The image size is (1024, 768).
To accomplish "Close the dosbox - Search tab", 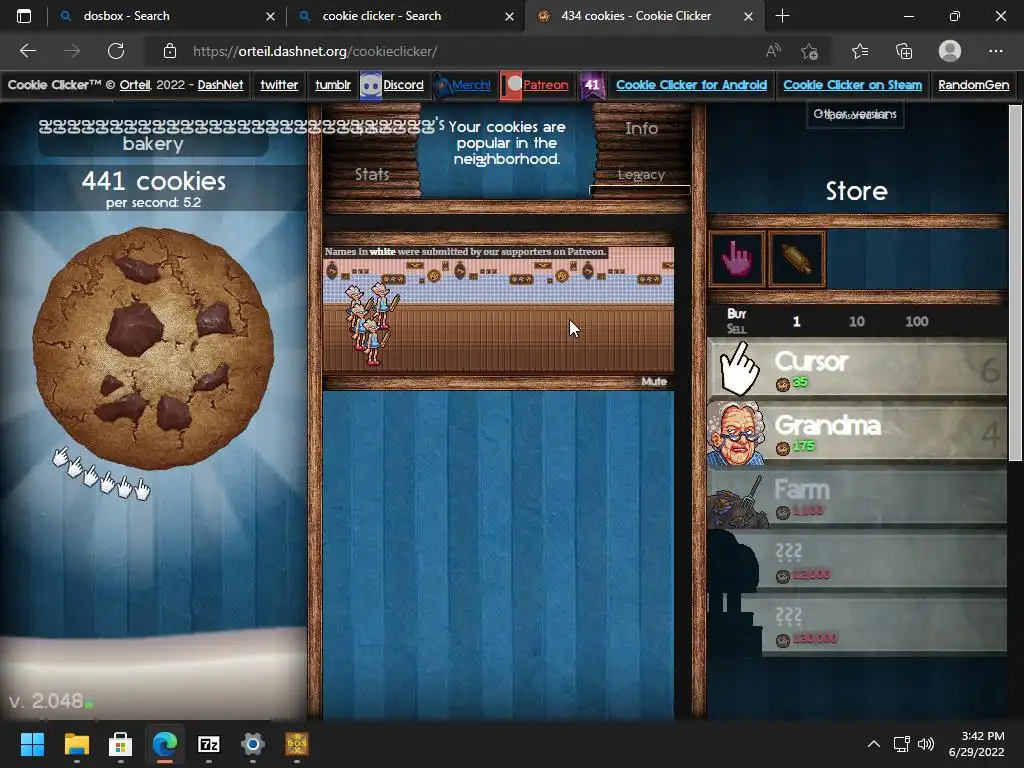I will [270, 16].
